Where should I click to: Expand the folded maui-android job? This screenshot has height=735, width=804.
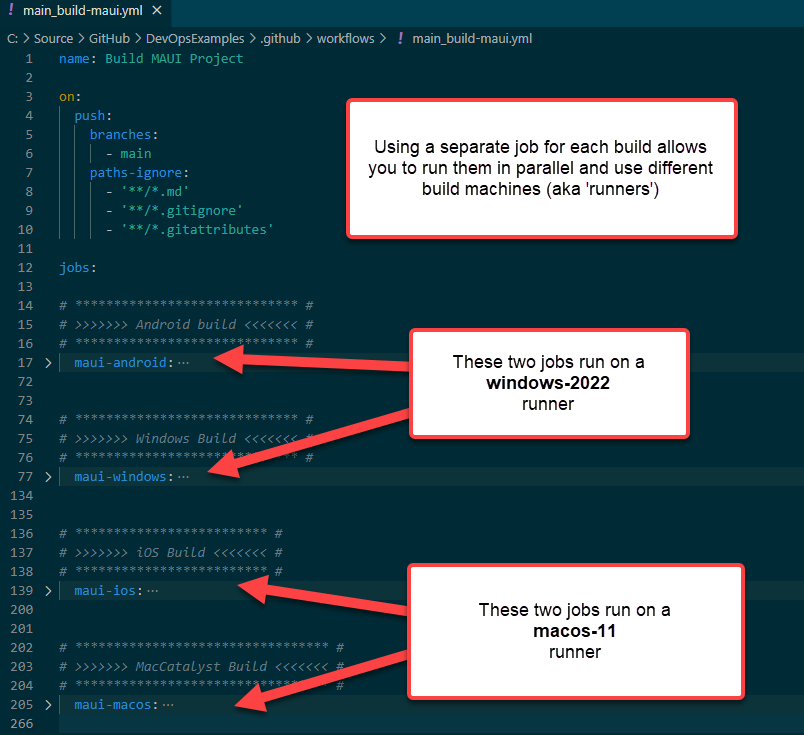coord(48,363)
